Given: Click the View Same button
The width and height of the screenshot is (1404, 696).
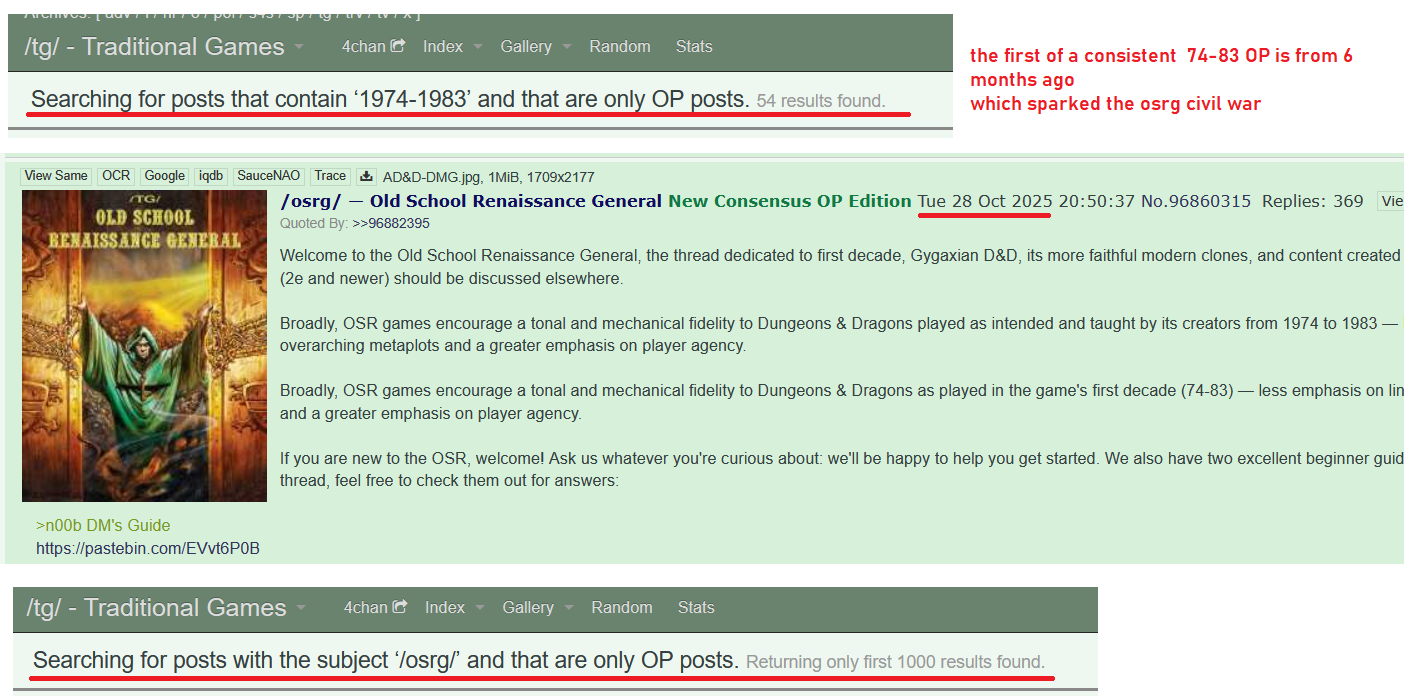Looking at the screenshot, I should (56, 176).
